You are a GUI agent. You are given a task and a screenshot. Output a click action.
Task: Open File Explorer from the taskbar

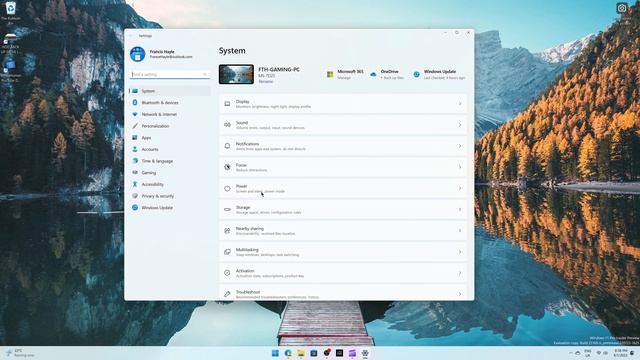(x=301, y=353)
